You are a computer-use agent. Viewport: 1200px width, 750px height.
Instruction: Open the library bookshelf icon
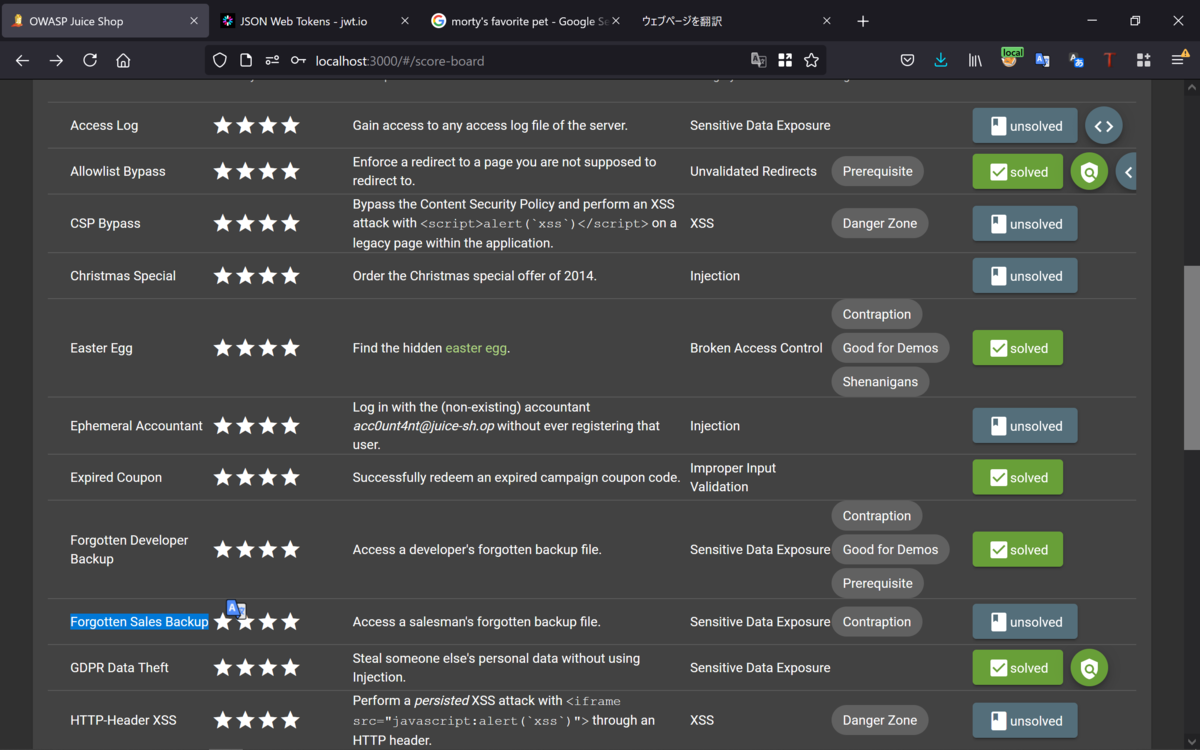(975, 60)
